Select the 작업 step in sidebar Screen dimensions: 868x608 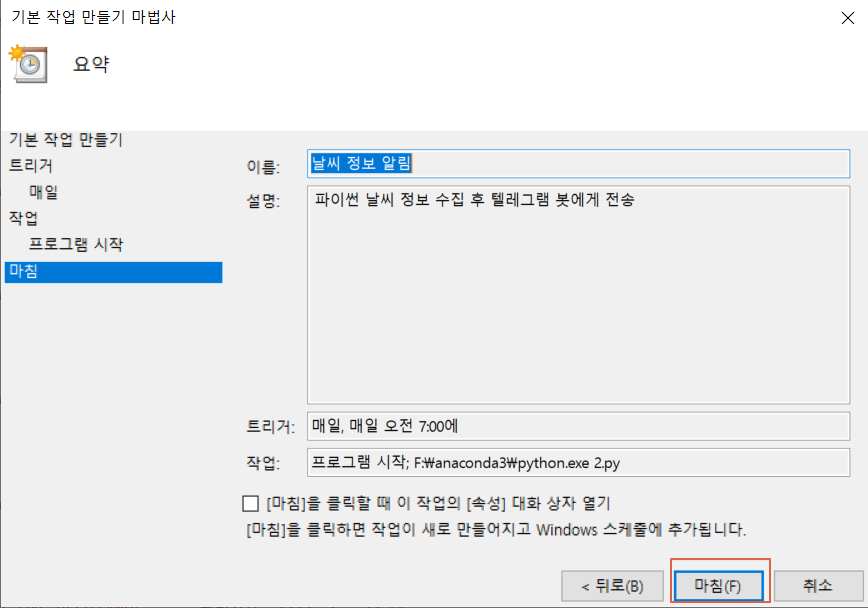coord(23,218)
